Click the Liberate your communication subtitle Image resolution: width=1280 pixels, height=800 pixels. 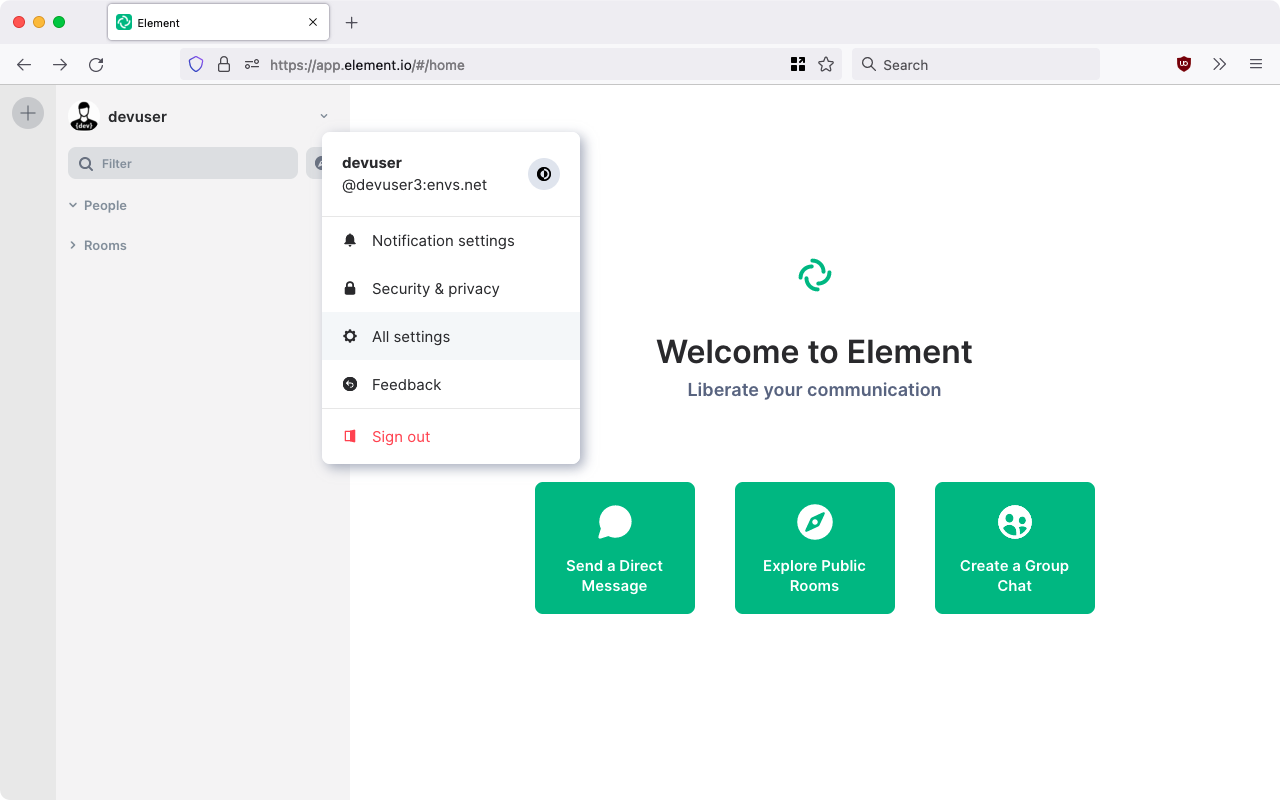coord(814,390)
